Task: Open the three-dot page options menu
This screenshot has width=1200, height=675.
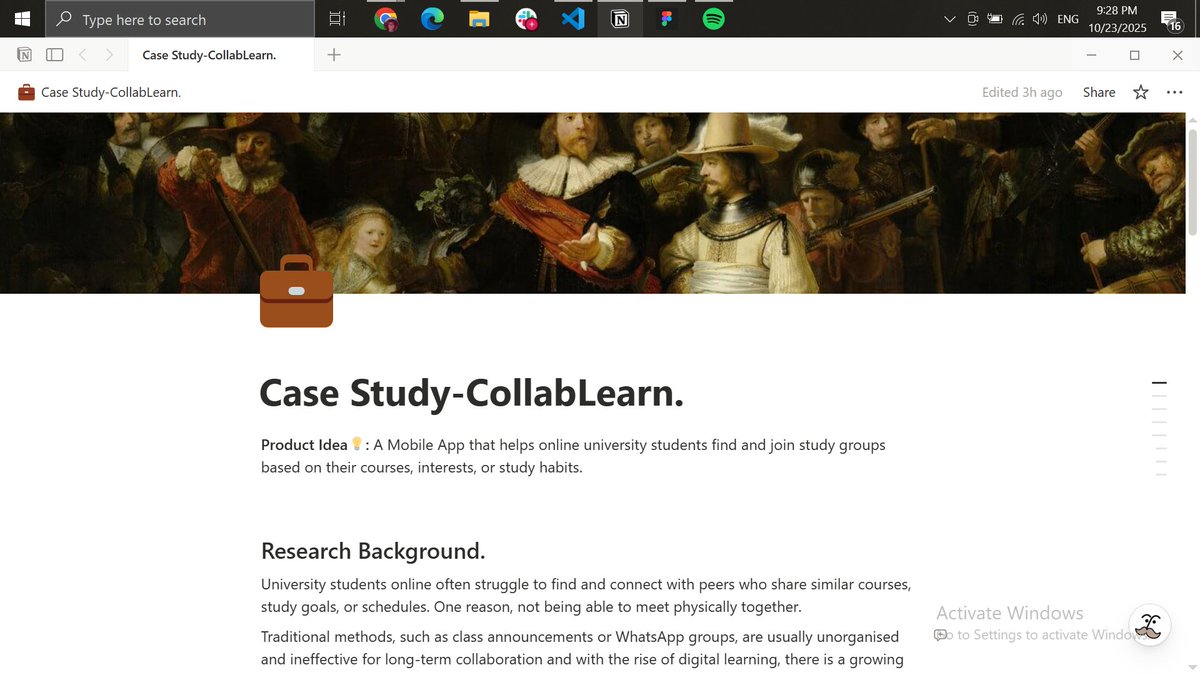Action: 1174,92
